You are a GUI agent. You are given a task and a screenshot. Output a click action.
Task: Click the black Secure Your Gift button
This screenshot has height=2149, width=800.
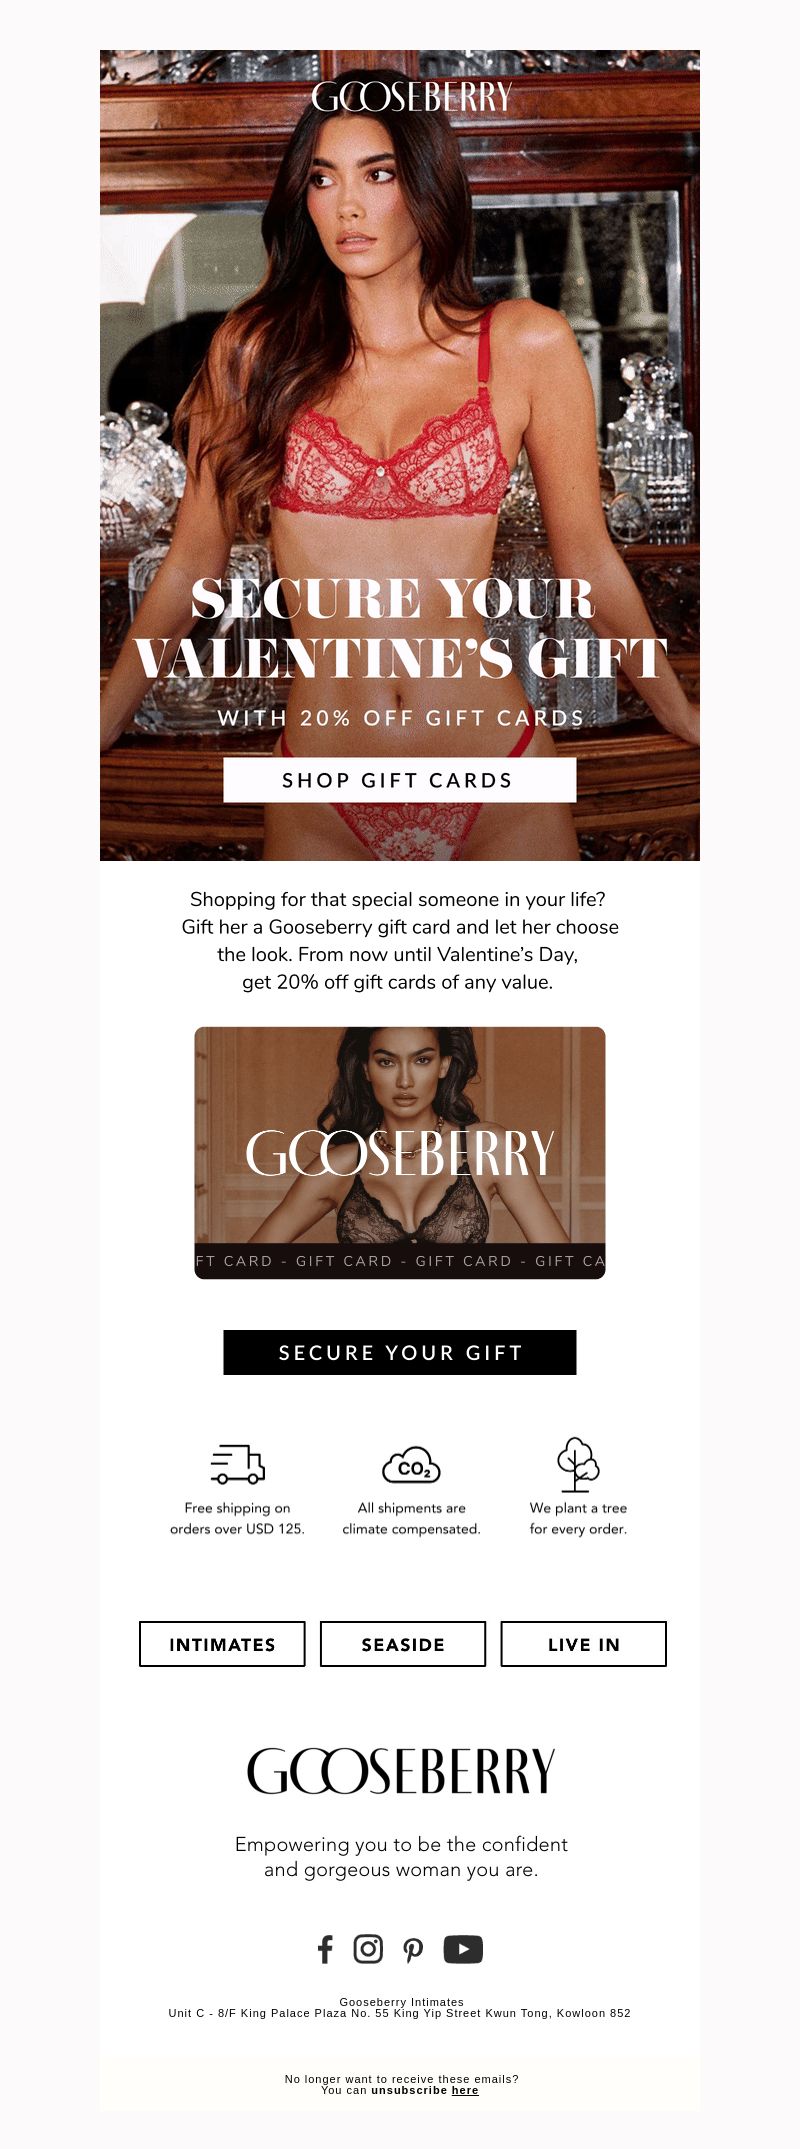click(x=400, y=1352)
